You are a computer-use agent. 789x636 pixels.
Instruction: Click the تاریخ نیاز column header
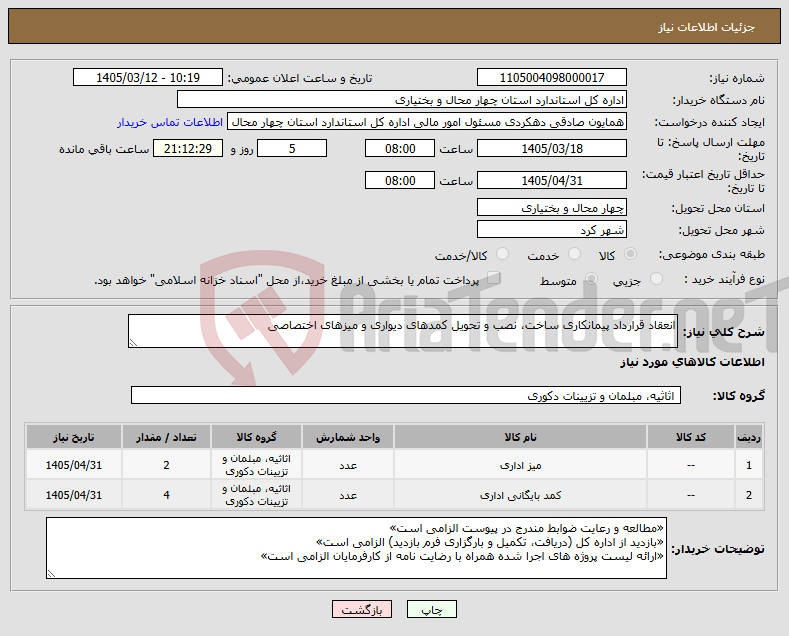[x=73, y=437]
